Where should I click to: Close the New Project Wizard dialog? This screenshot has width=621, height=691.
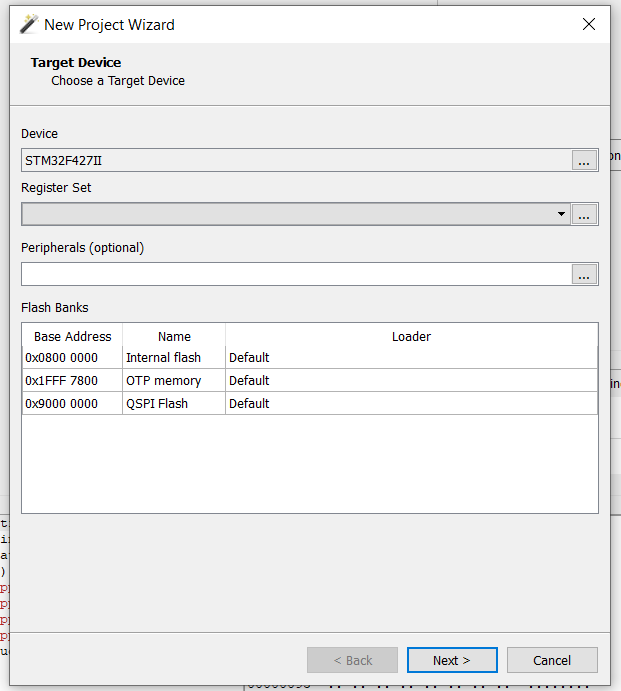[589, 24]
